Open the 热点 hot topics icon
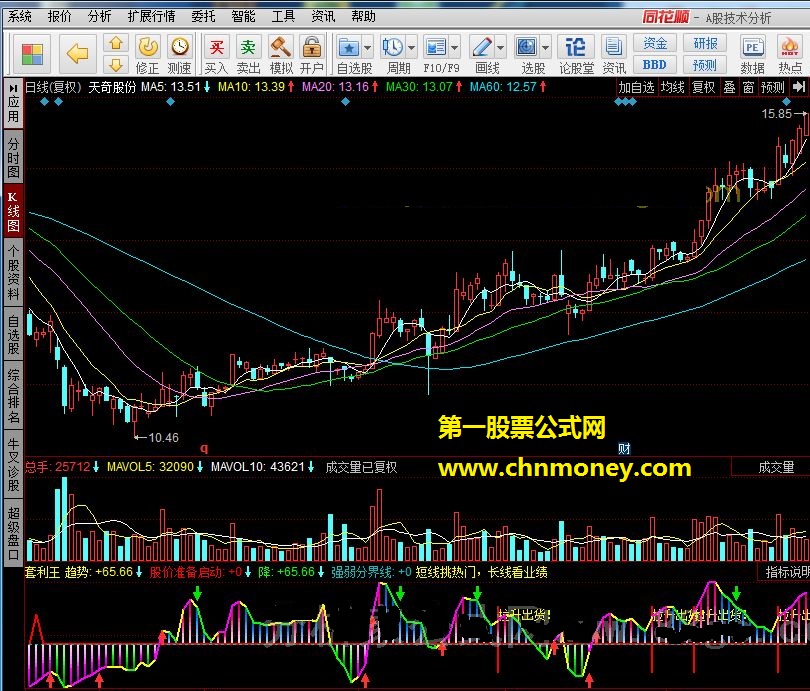This screenshot has height=691, width=810. click(x=790, y=54)
